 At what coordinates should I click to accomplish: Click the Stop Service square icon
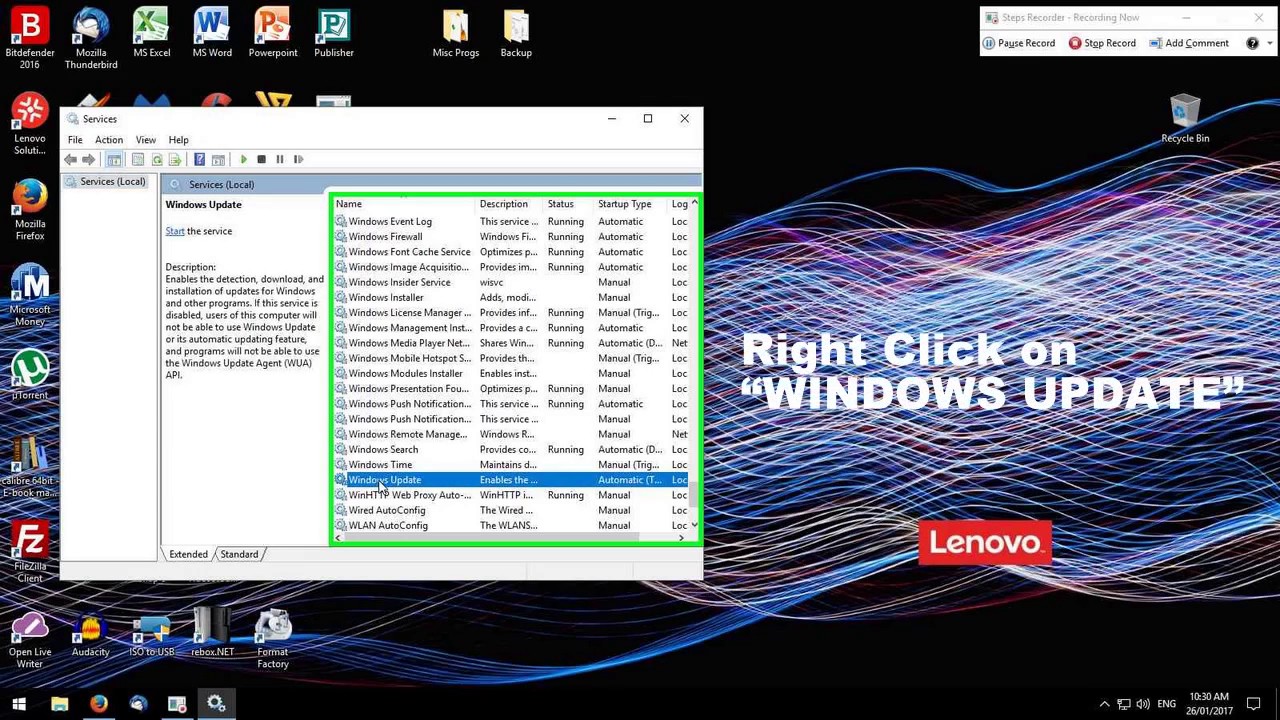(261, 159)
